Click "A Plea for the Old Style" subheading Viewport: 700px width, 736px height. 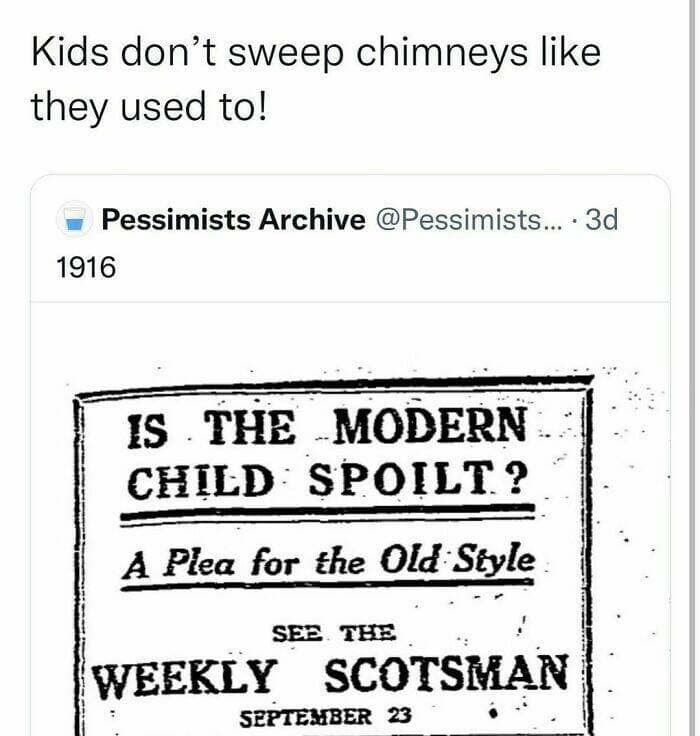pos(329,561)
